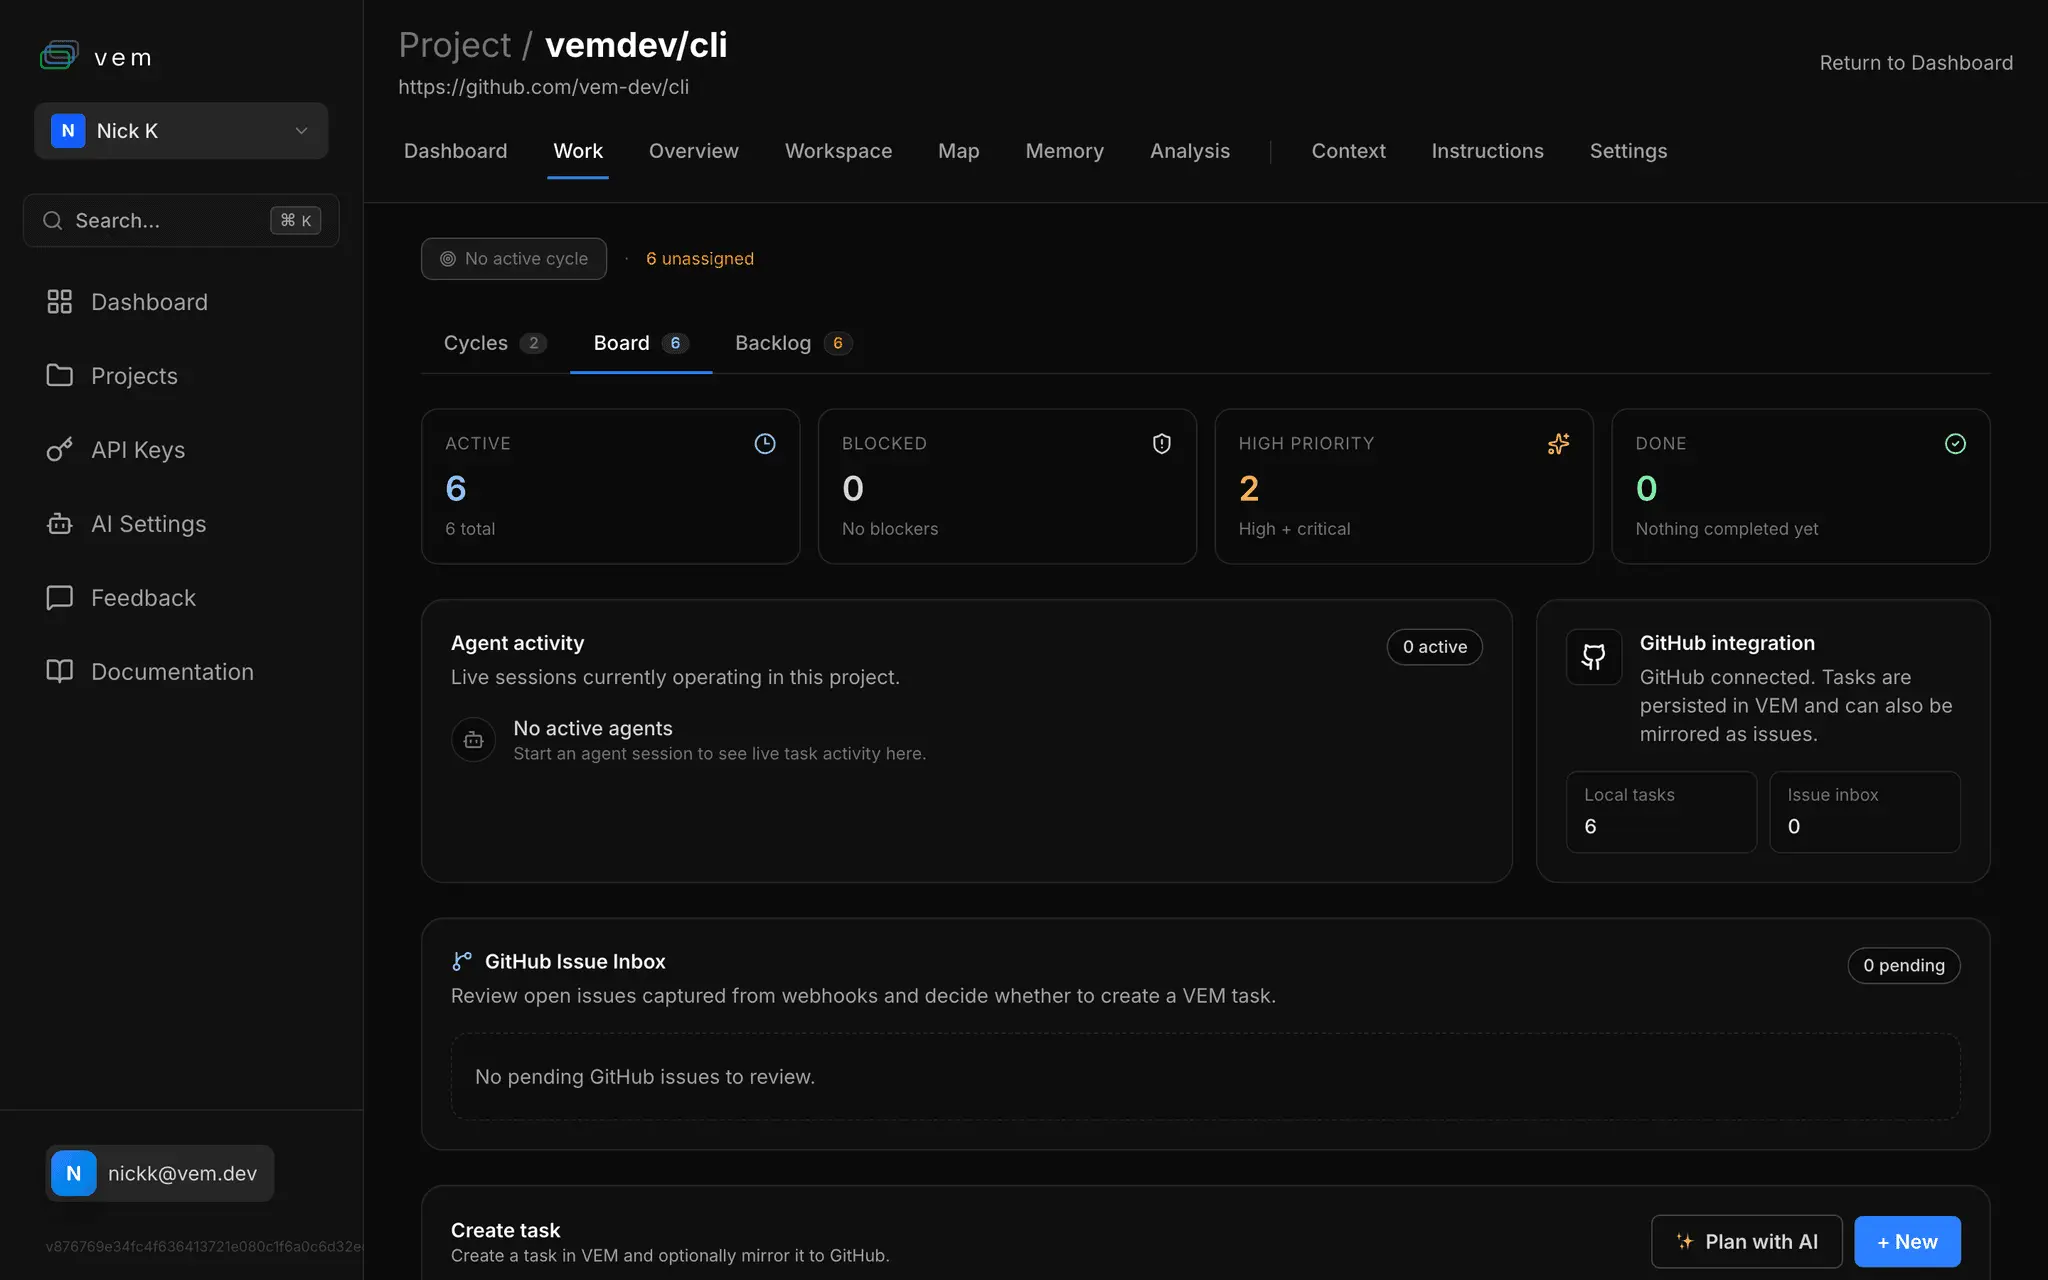The height and width of the screenshot is (1280, 2048).
Task: Click the AI Settings robot icon
Action: pyautogui.click(x=60, y=523)
